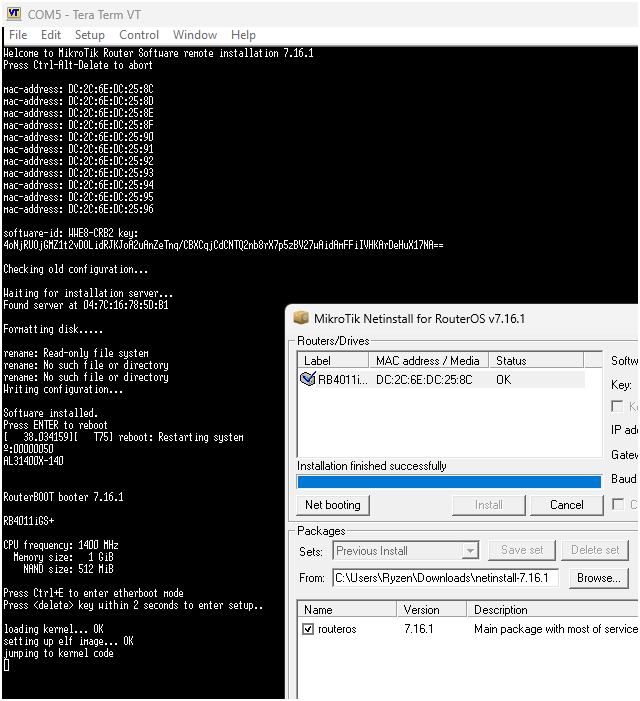Click the 'Memory size: 1 GiB' terminal line

click(63, 557)
